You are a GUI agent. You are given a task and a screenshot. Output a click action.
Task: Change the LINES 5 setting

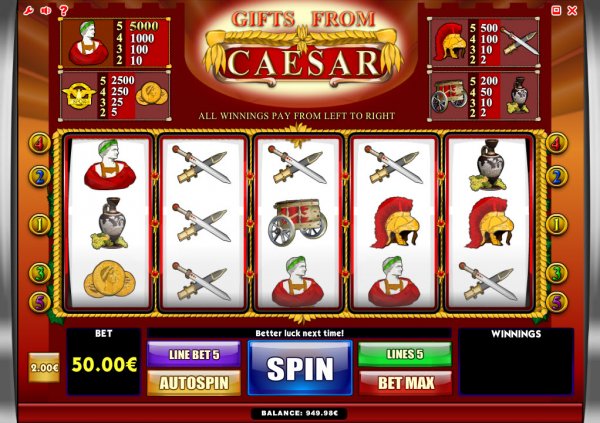coord(405,354)
